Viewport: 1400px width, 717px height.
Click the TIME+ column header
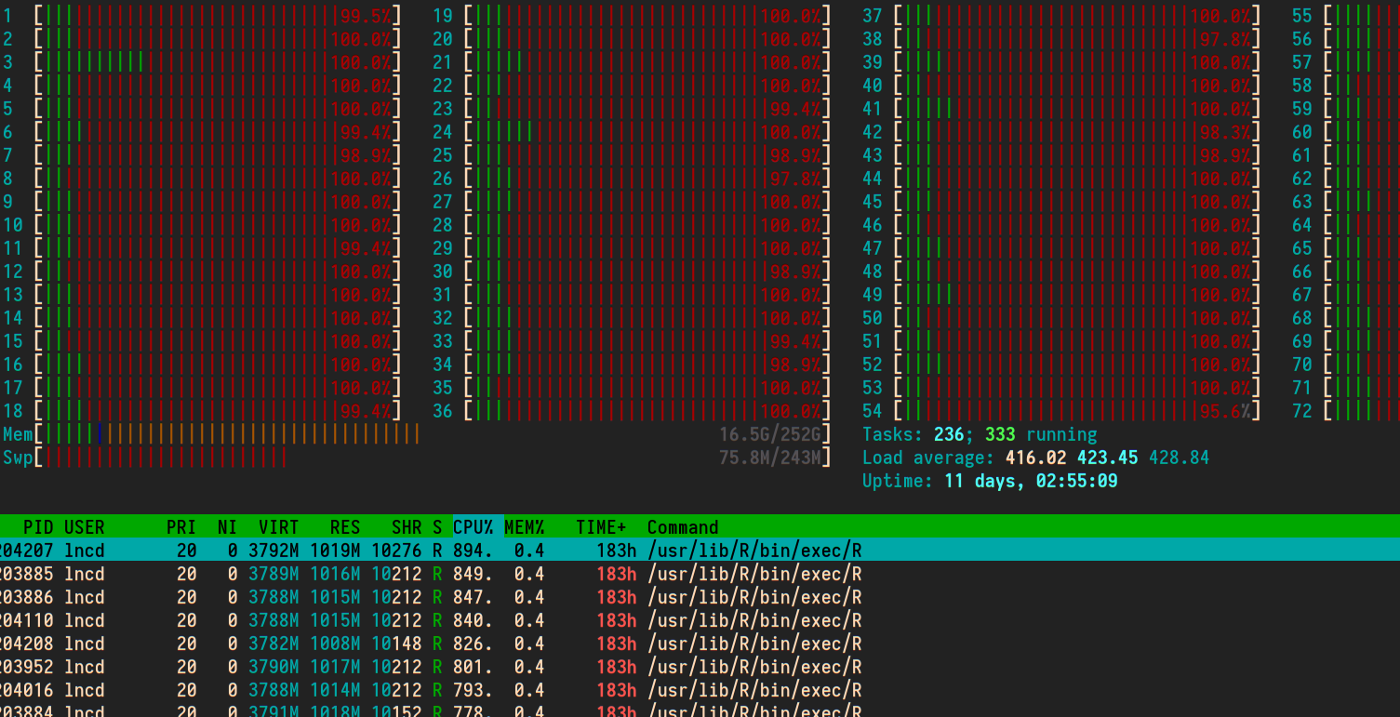600,527
